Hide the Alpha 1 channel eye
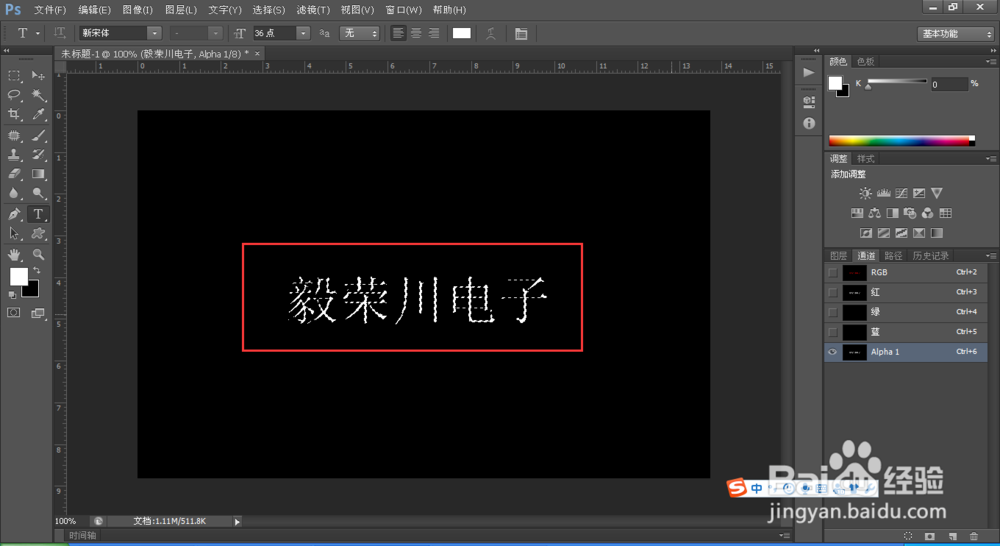1000x546 pixels. 833,351
